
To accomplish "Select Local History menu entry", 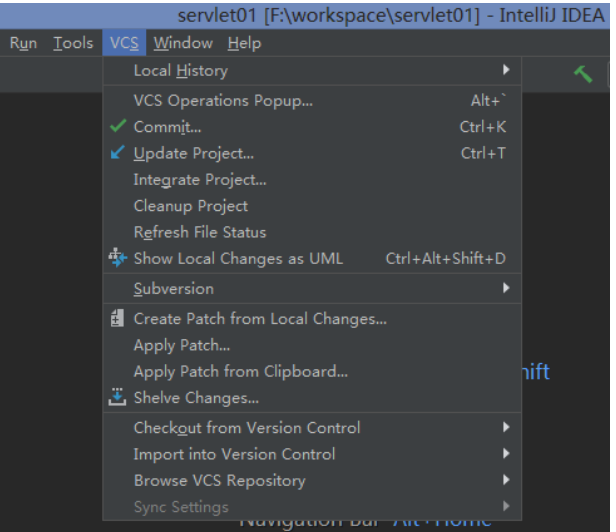I will coord(312,71).
